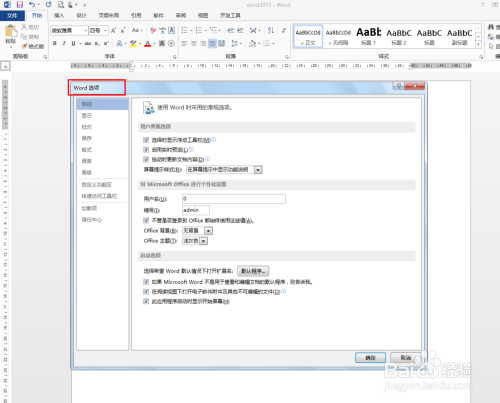The image size is (500, 403).
Task: Switch to Insert ribbon tab
Action: point(59,15)
